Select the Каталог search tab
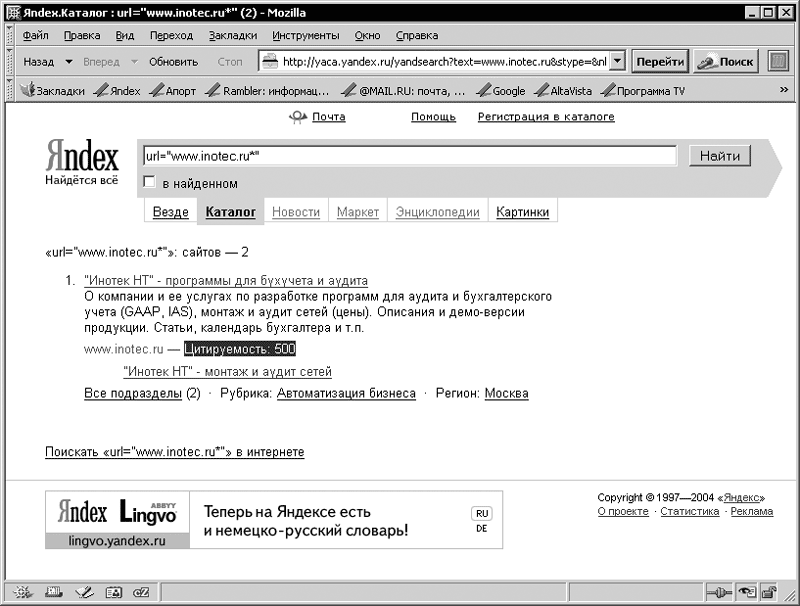 [231, 212]
